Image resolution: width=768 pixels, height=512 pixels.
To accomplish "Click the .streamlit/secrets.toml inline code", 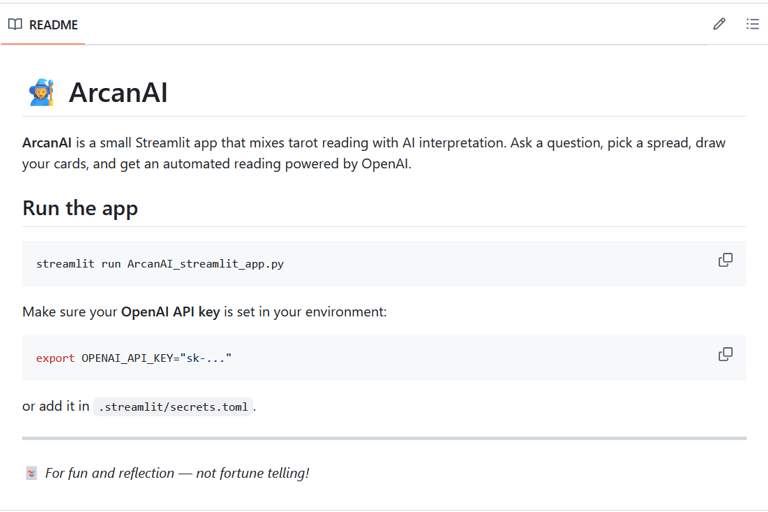I will tap(174, 408).
